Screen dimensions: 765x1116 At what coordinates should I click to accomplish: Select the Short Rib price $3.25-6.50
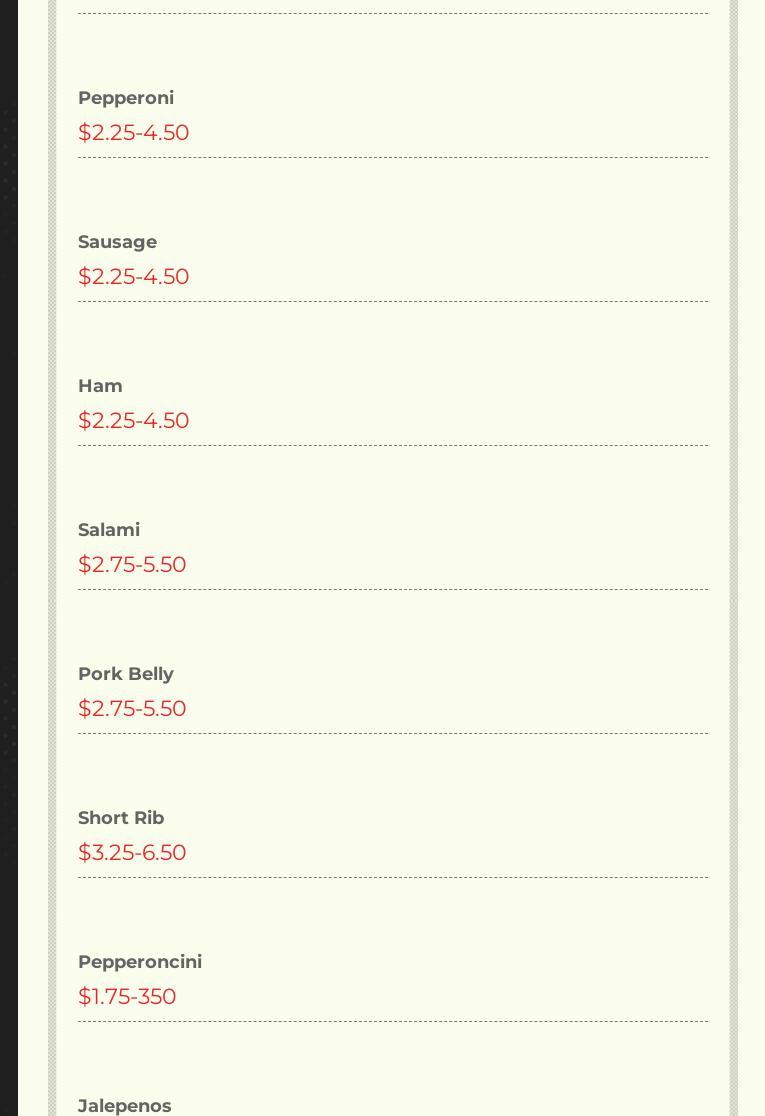132,853
